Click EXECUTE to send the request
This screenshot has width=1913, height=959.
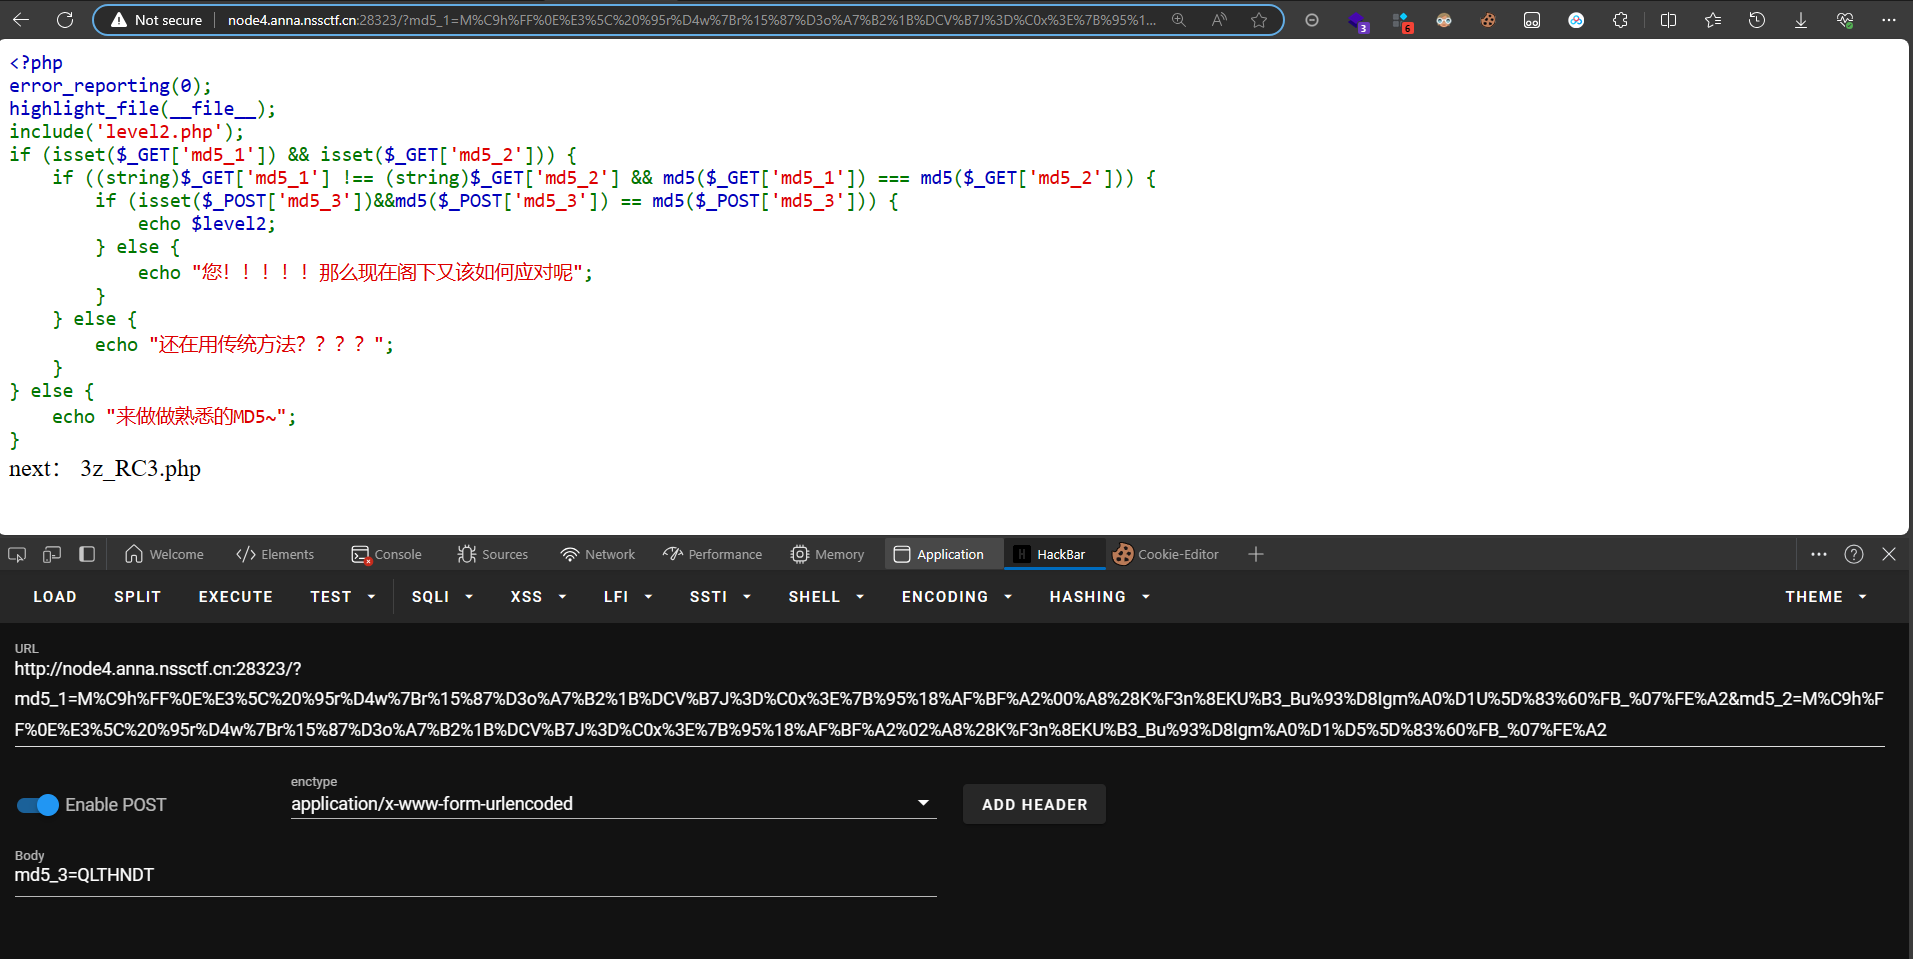coord(236,597)
